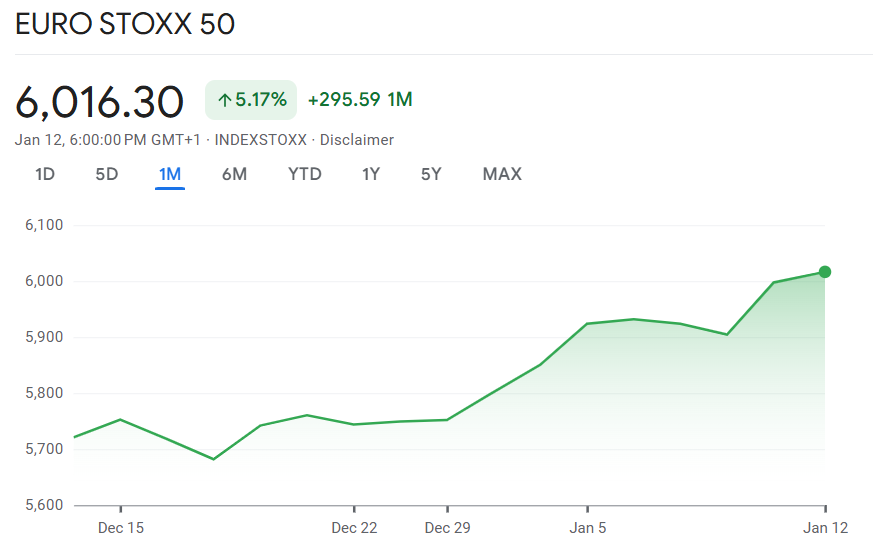Viewport: 873px width, 546px height.
Task: Click the Dec 22 date axis label
Action: tap(354, 528)
